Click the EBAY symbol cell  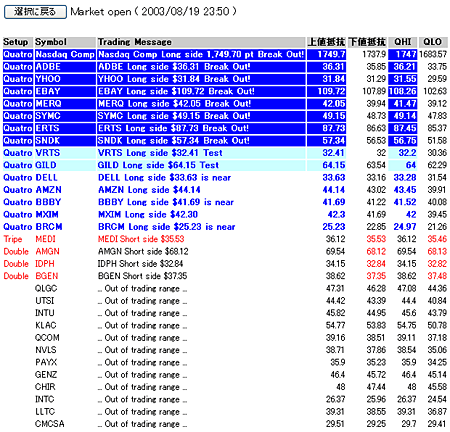(65, 91)
